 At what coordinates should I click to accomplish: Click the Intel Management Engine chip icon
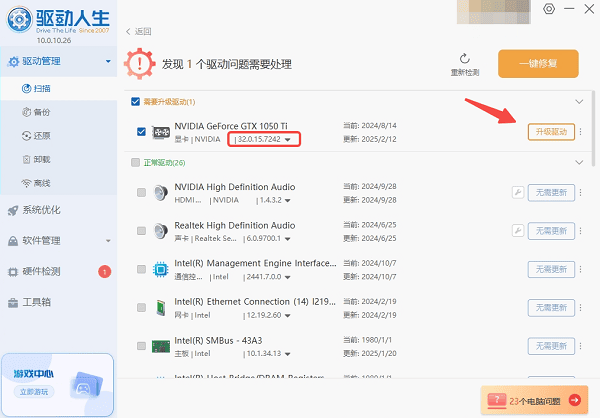point(161,269)
